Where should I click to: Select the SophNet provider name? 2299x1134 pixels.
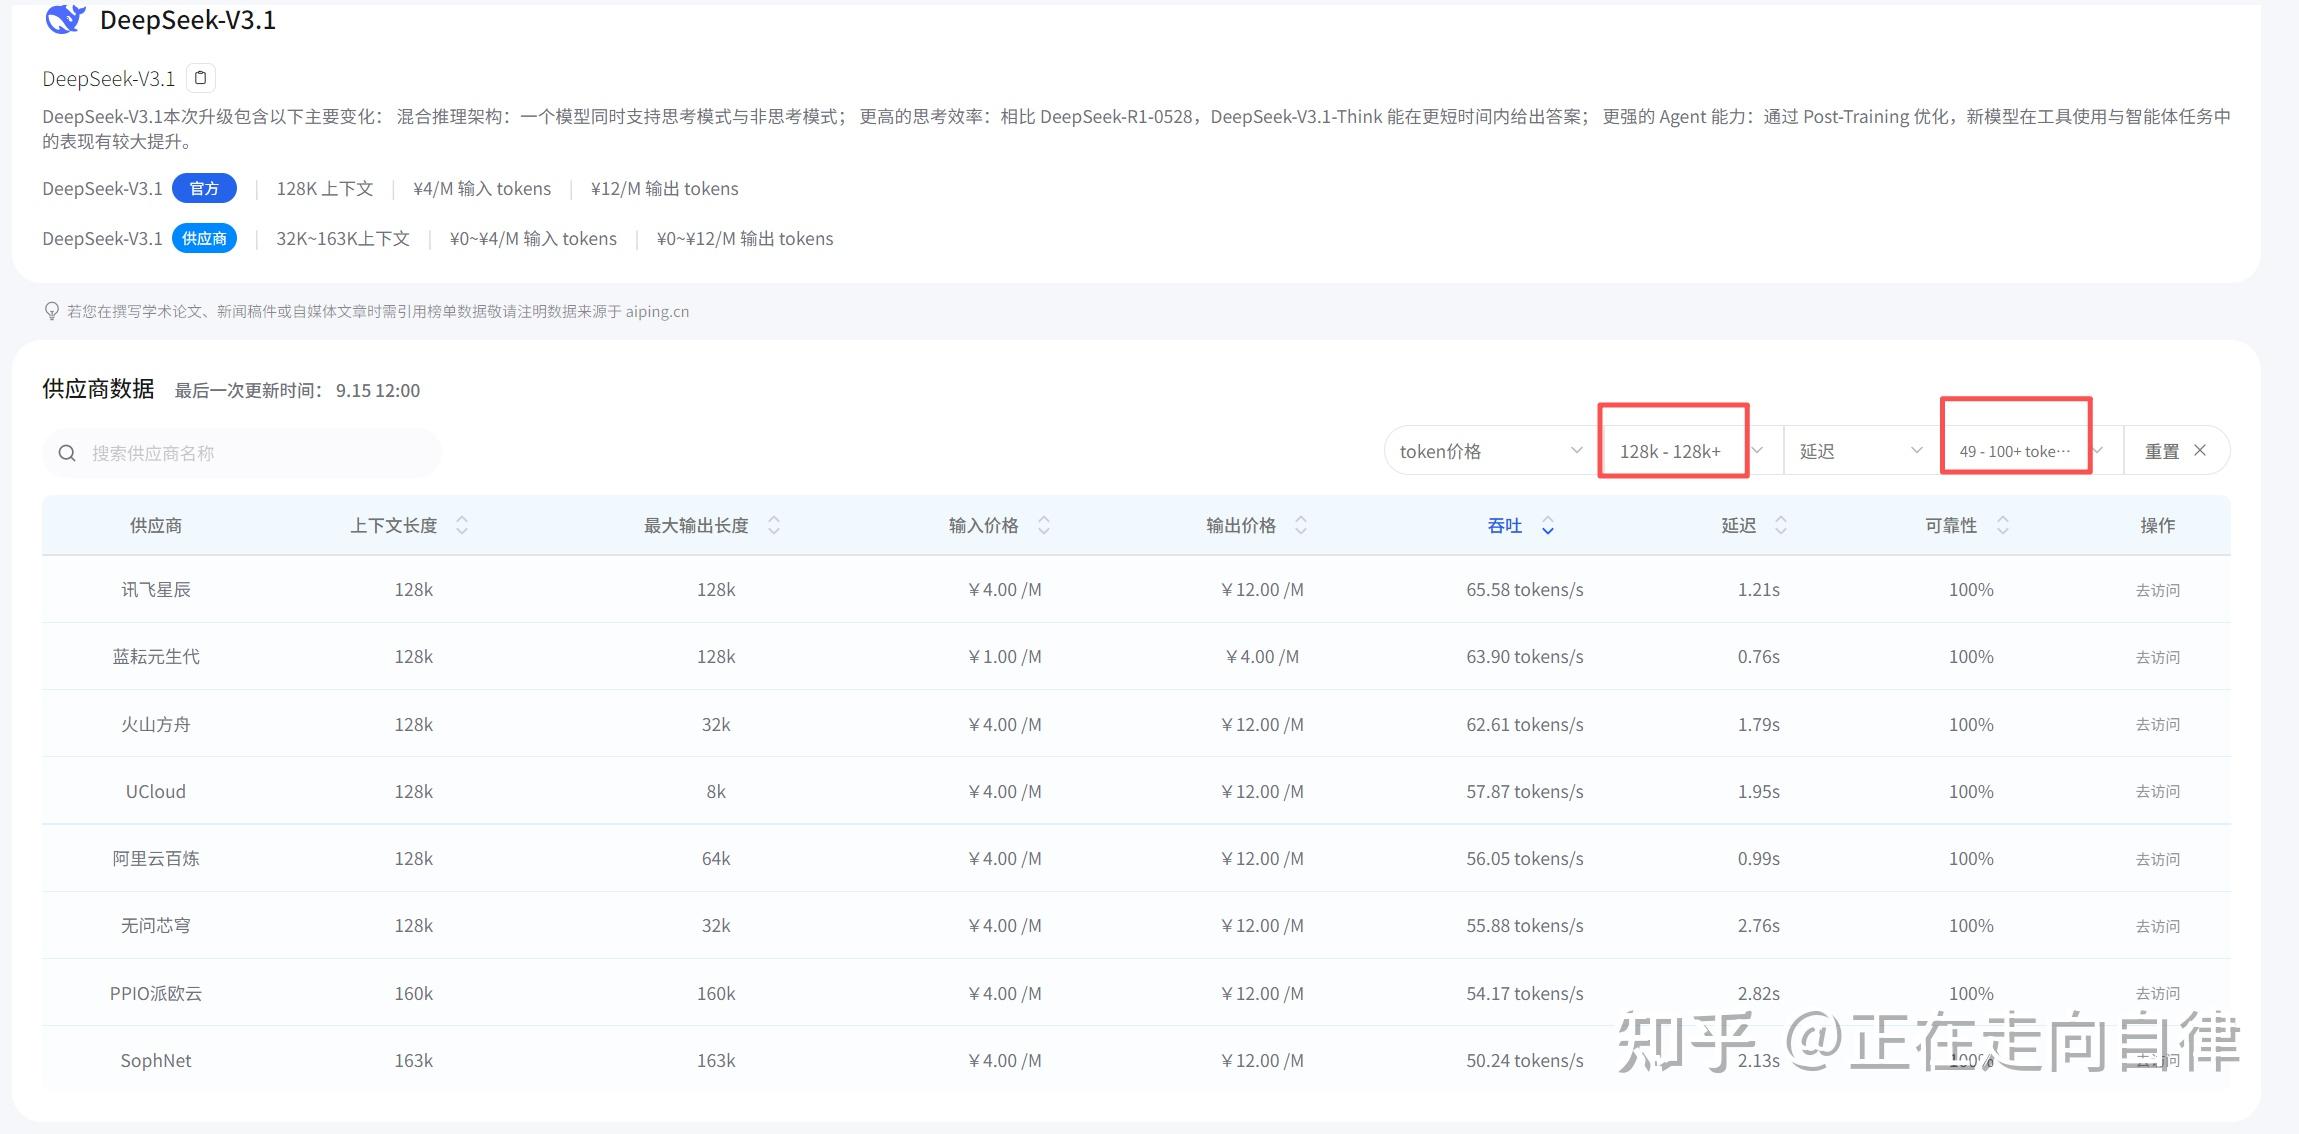[x=156, y=1060]
